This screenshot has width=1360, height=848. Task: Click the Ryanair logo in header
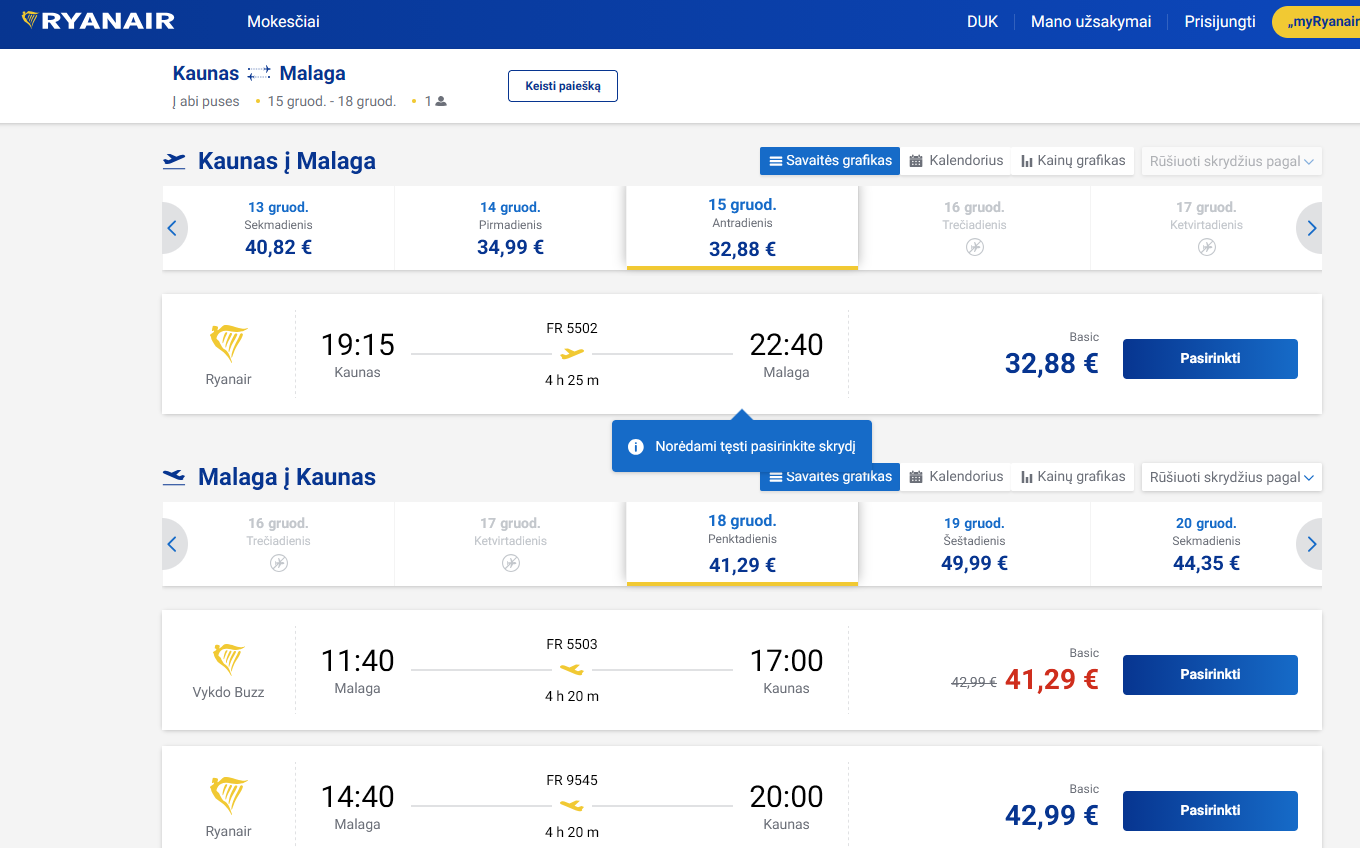97,21
